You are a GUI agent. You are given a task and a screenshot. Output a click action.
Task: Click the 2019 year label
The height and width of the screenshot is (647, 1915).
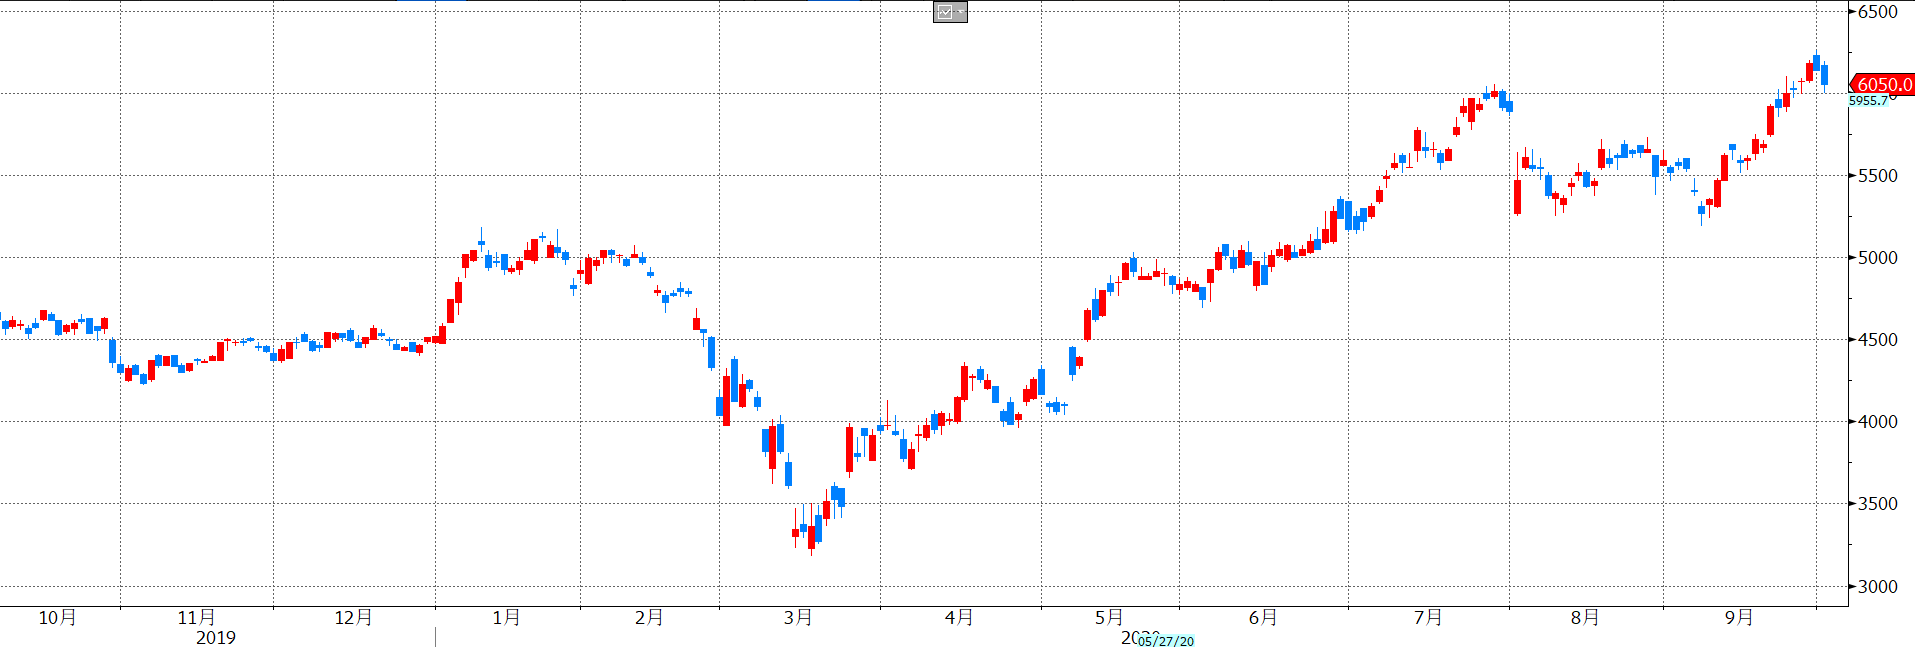(x=215, y=638)
